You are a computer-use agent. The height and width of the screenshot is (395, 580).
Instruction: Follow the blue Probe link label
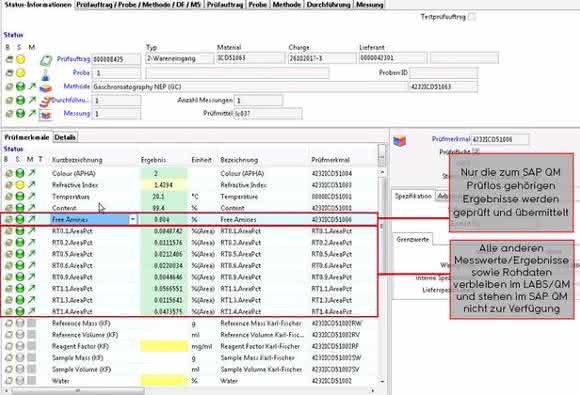click(x=81, y=72)
